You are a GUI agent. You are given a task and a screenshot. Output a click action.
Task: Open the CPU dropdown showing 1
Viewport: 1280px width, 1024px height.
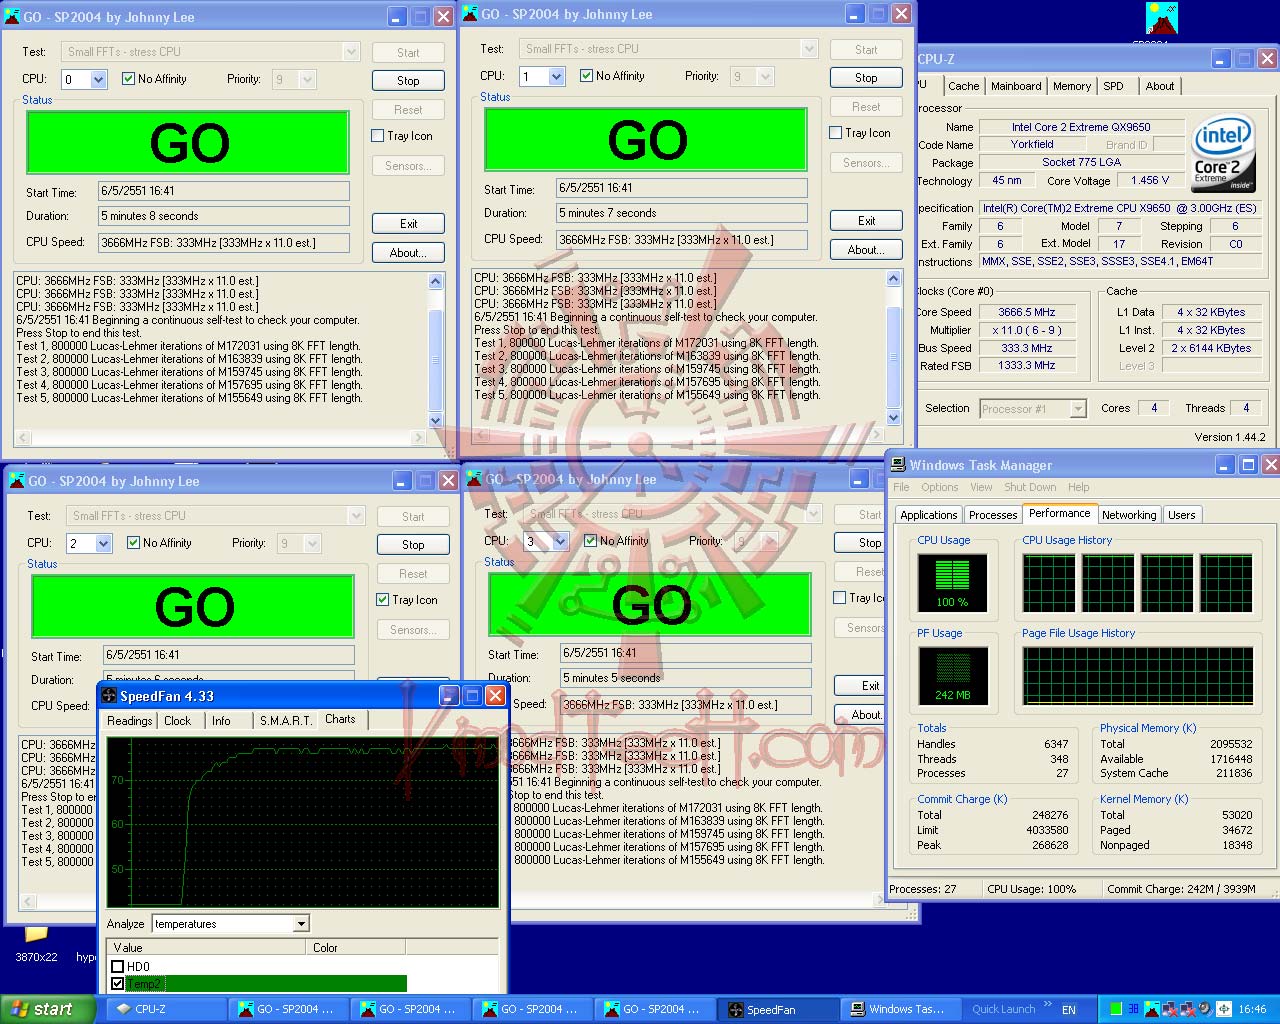coord(557,77)
